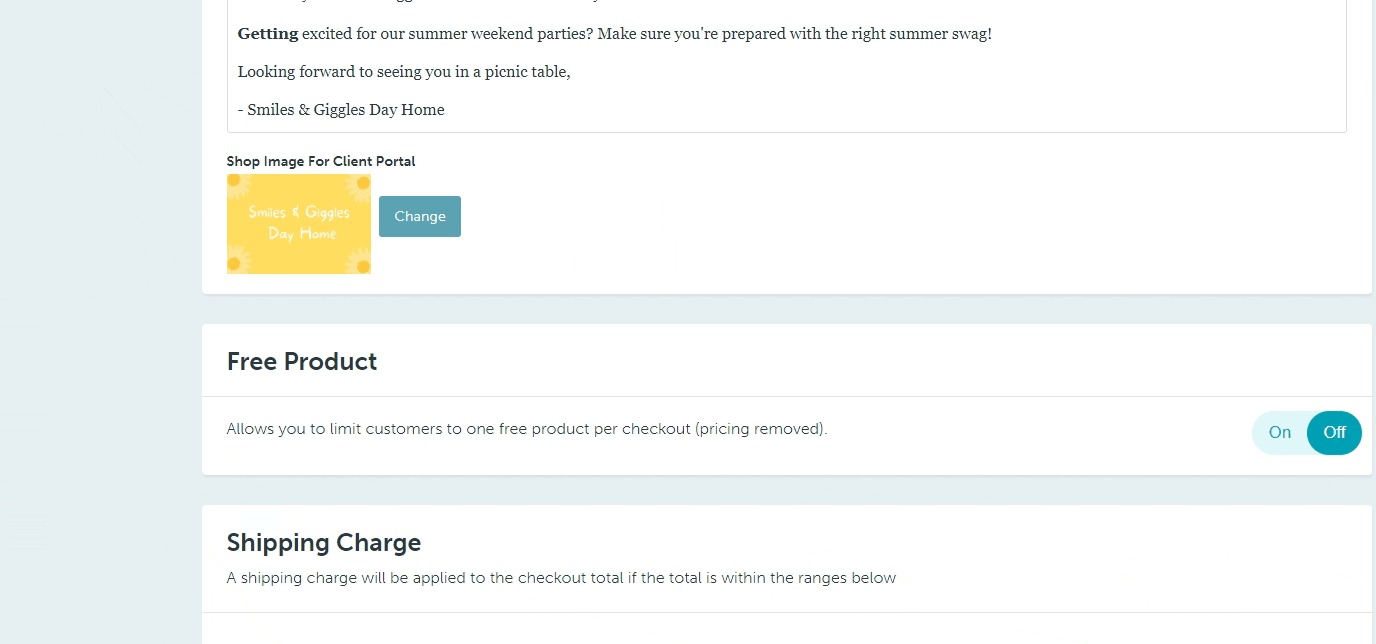Click Off on the Free Product switch
This screenshot has height=644, width=1376.
tap(1334, 432)
